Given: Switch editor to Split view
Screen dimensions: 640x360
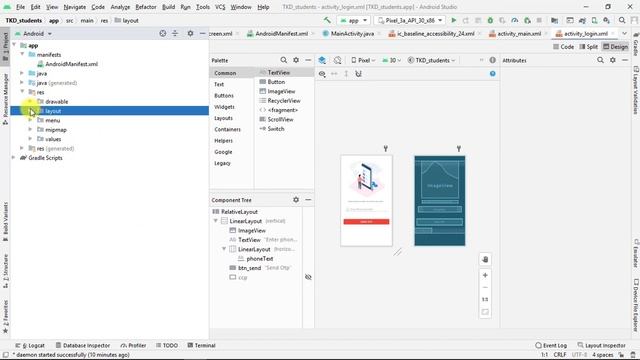Looking at the screenshot, I should click(588, 47).
